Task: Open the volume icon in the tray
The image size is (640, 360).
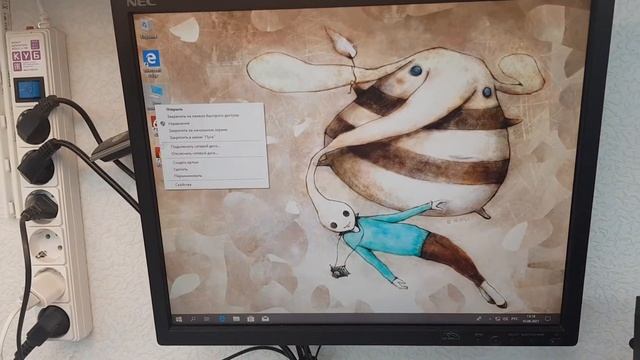Action: point(505,319)
